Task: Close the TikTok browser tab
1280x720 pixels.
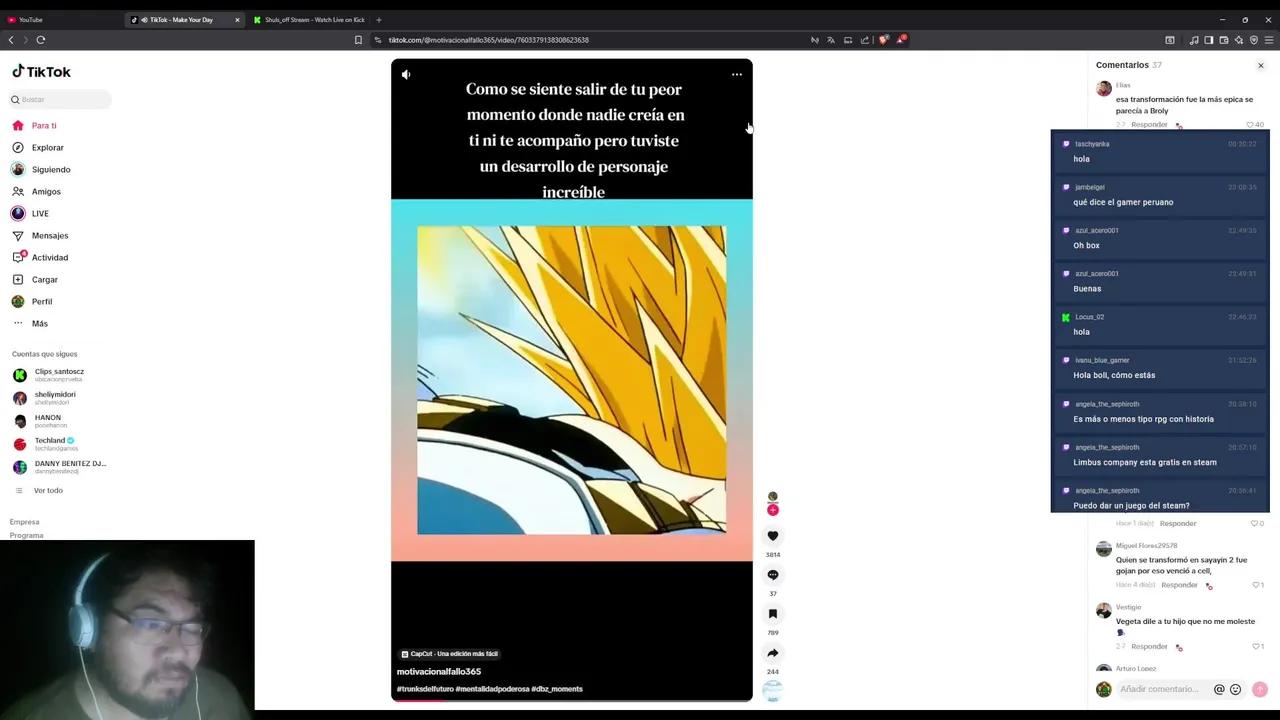Action: point(237,20)
